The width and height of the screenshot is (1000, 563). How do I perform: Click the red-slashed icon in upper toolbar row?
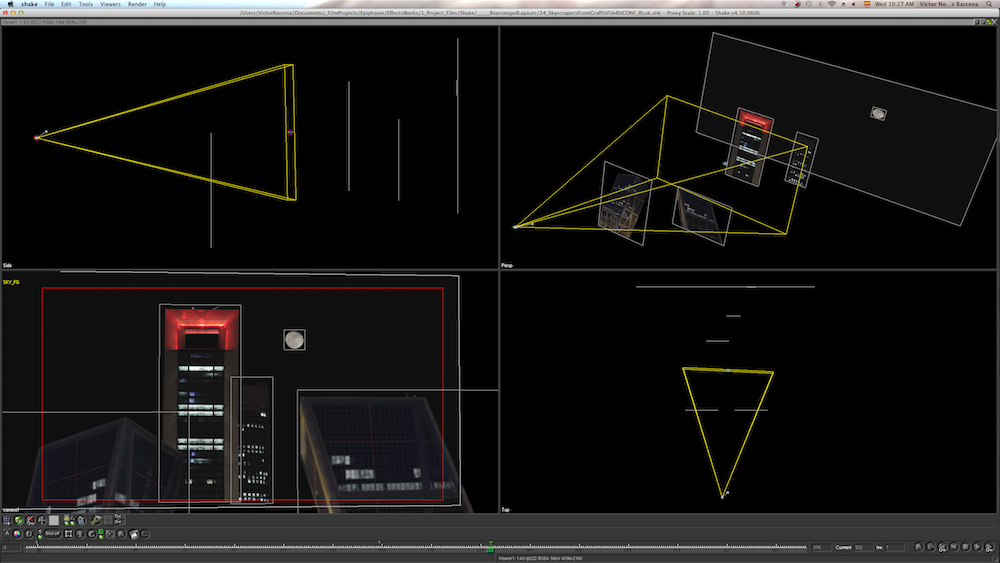click(x=30, y=520)
